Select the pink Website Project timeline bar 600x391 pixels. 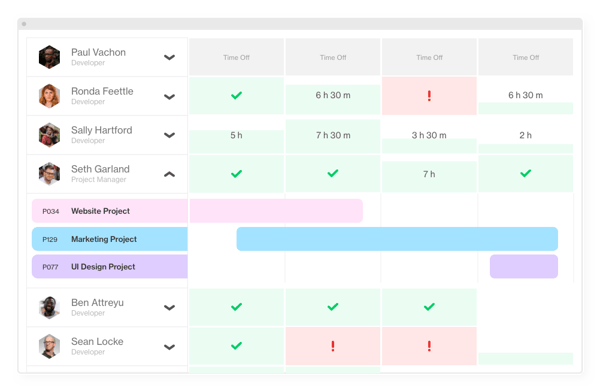pyautogui.click(x=276, y=211)
